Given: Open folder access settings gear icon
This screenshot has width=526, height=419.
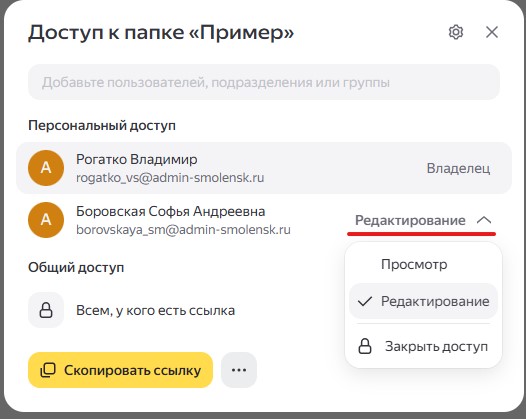Looking at the screenshot, I should (456, 32).
